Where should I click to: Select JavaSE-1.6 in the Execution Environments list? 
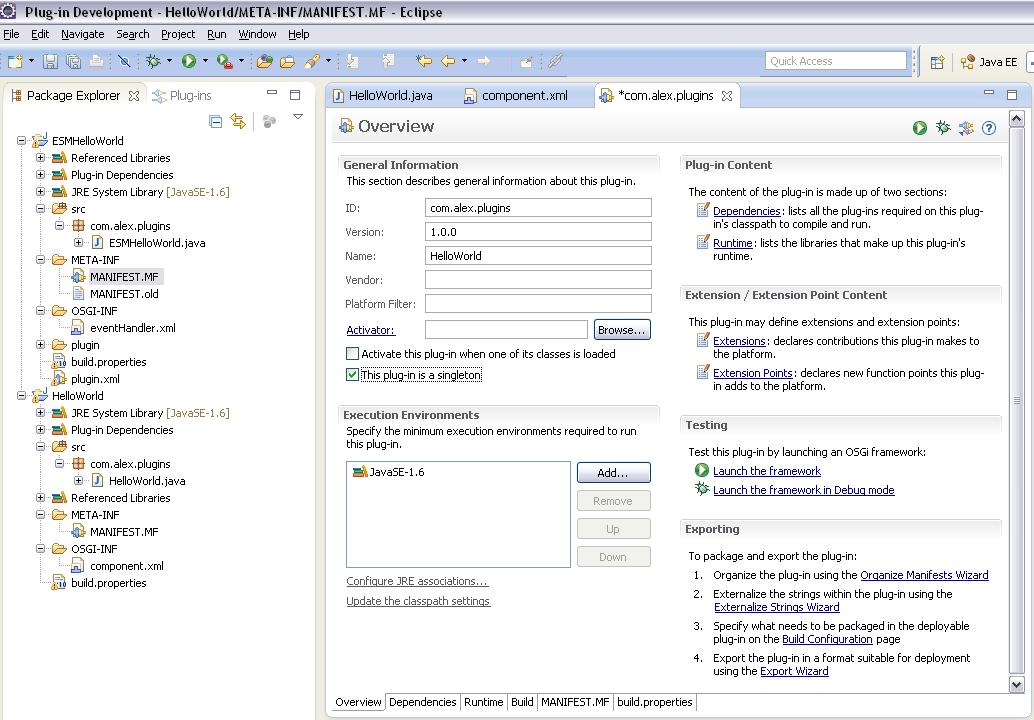[389, 471]
